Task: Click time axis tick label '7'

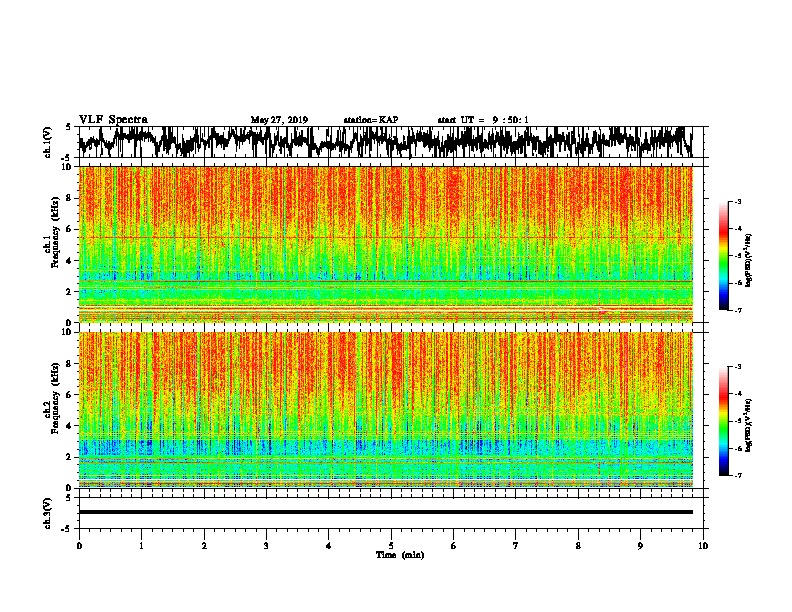Action: (516, 546)
